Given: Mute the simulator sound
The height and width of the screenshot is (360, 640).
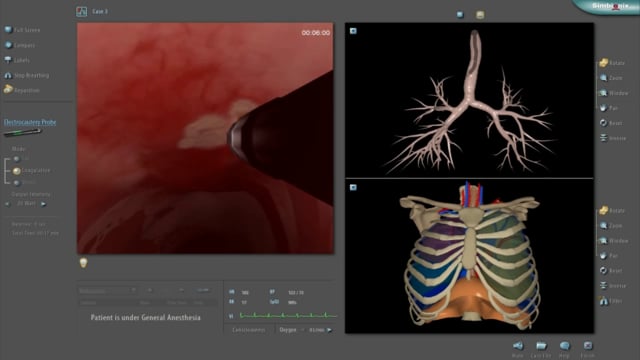Looking at the screenshot, I should tap(518, 349).
